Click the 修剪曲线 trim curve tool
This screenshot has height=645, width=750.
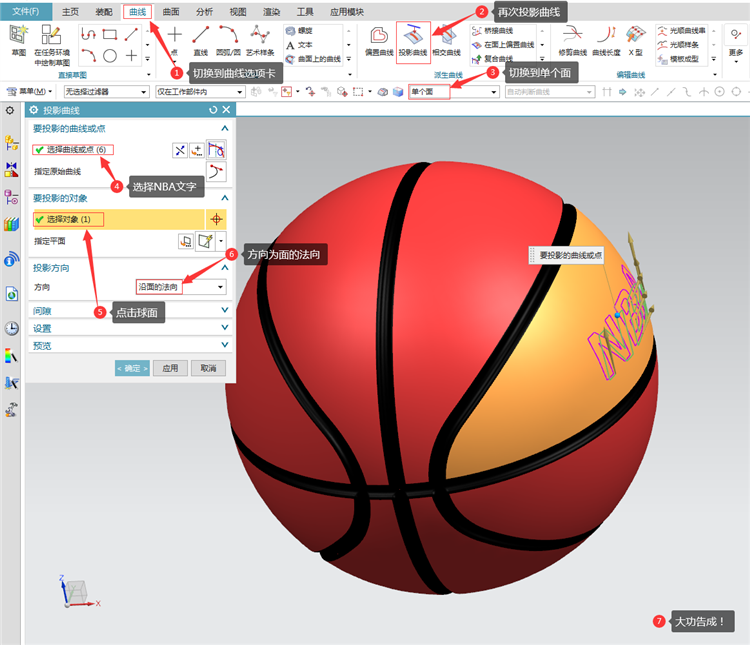click(572, 41)
